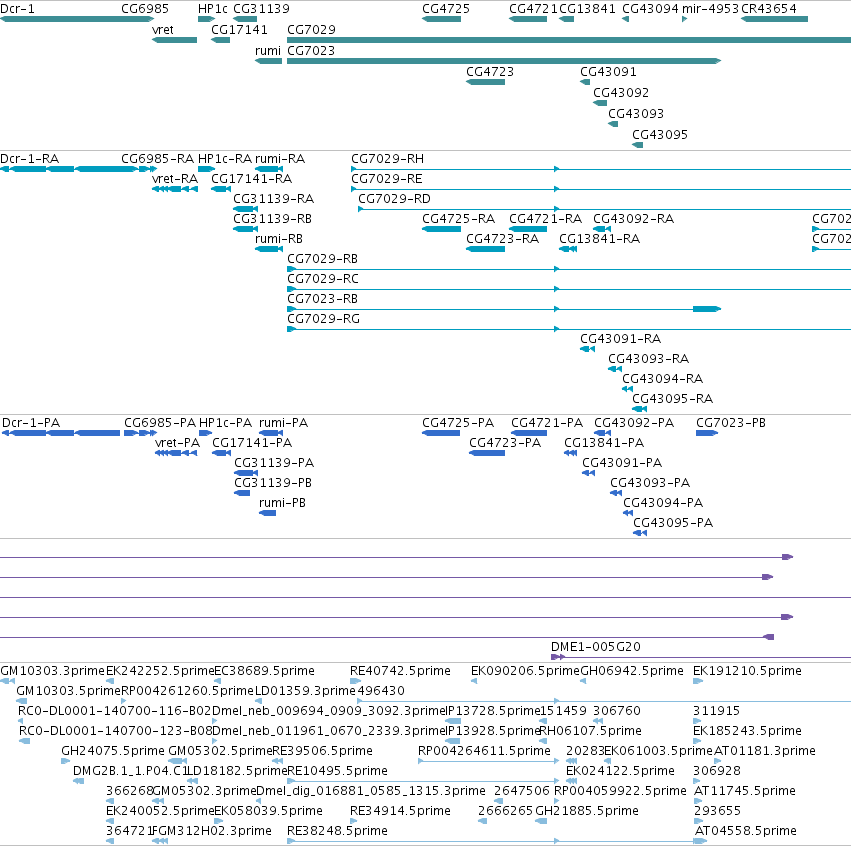Click the CG43095-PA protein label
851x846 pixels.
click(674, 523)
